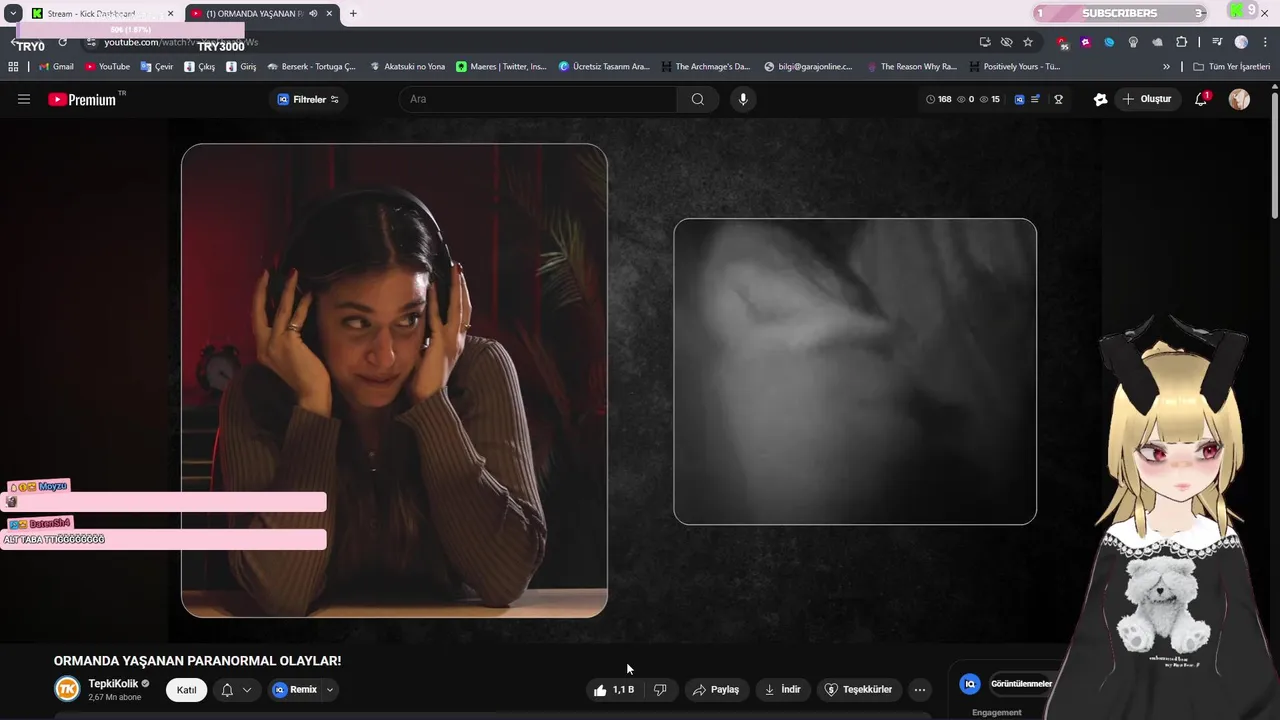The width and height of the screenshot is (1280, 720).
Task: Open the Ücretsiz Tasarım Ara bookmark
Action: [604, 67]
